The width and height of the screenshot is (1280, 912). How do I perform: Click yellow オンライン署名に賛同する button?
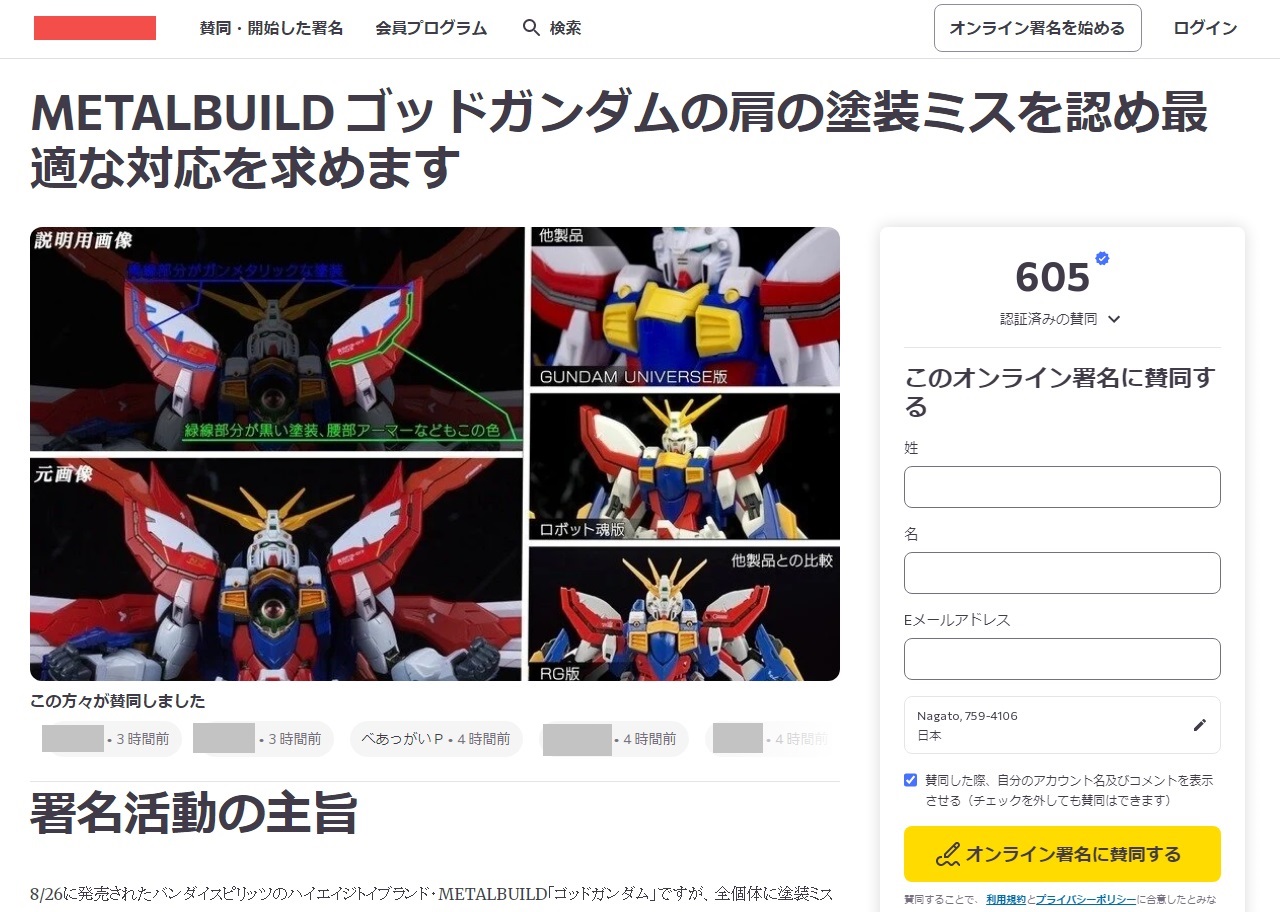point(1062,854)
